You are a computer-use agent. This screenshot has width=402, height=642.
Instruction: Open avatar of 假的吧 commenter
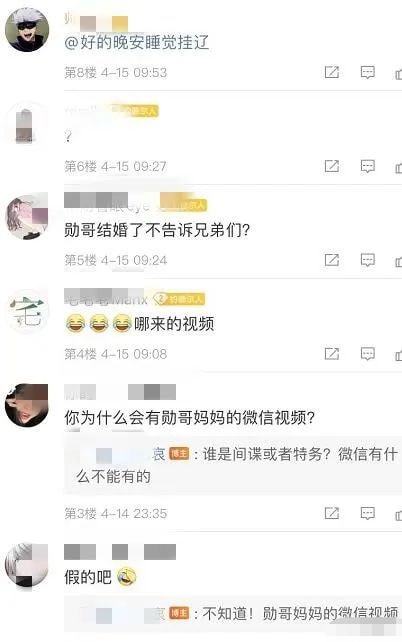(x=27, y=565)
